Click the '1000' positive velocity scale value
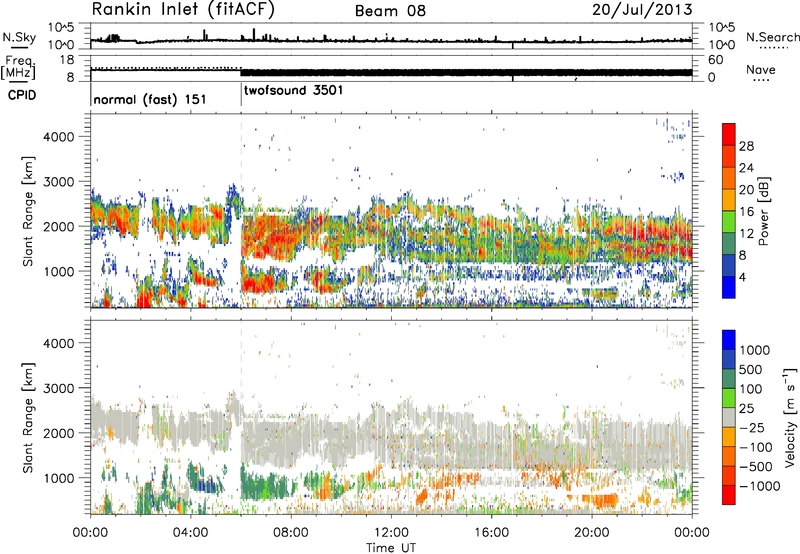800x554 pixels. 754,350
